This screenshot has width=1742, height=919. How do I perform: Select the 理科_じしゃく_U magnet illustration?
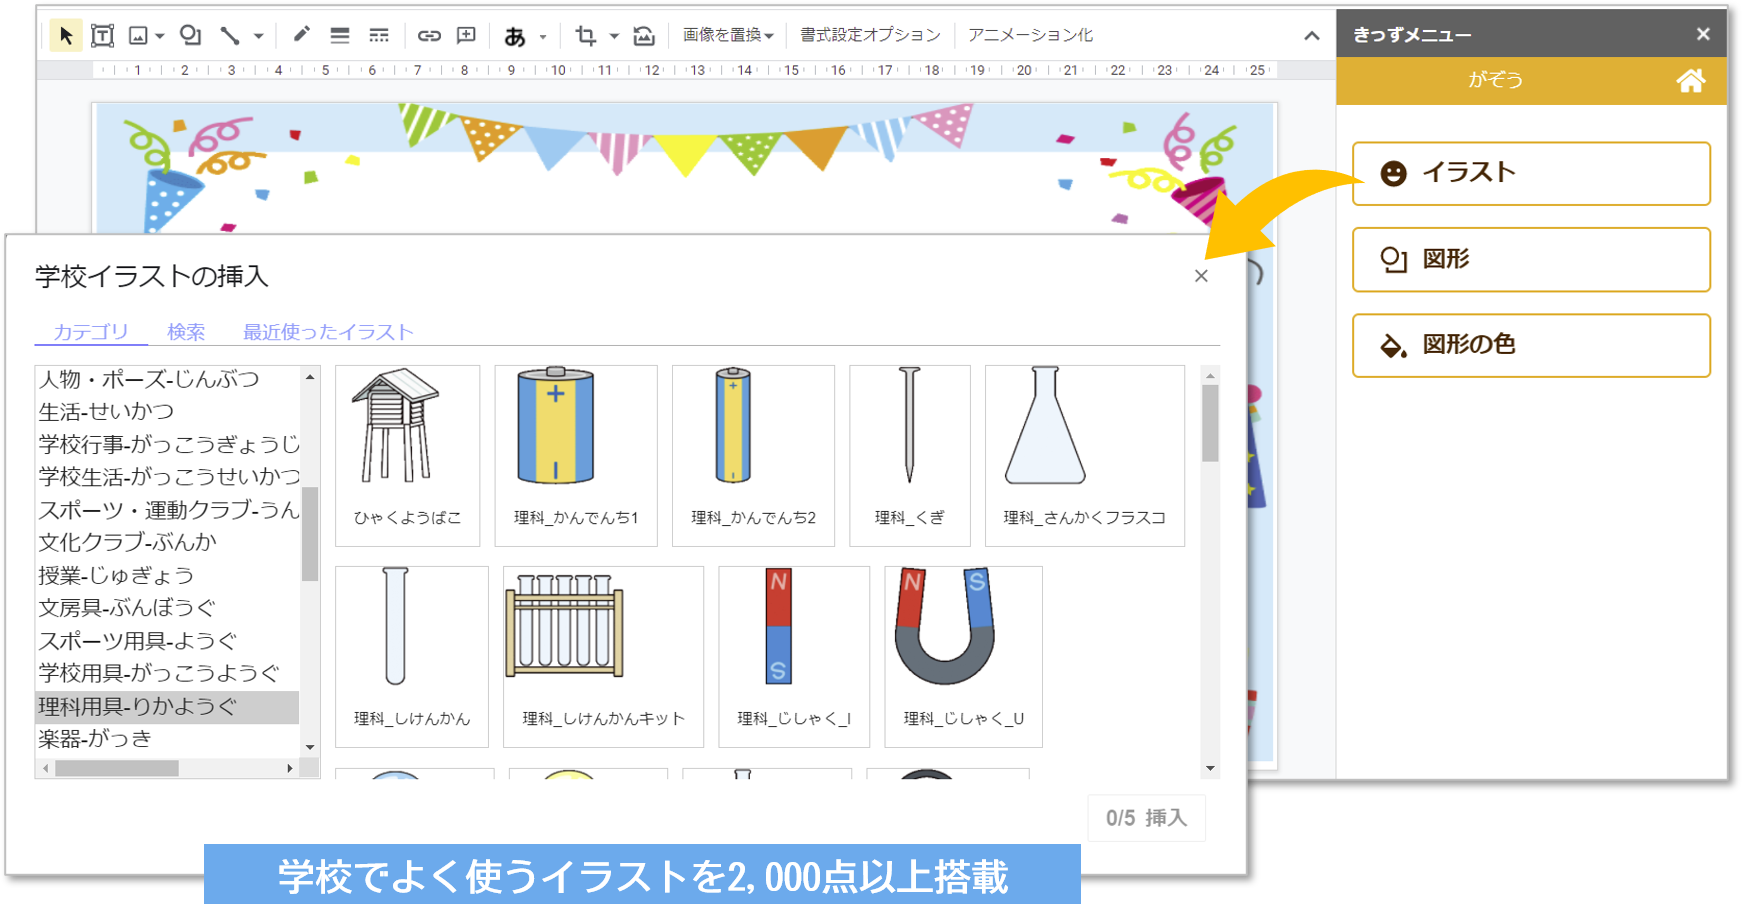pos(963,656)
